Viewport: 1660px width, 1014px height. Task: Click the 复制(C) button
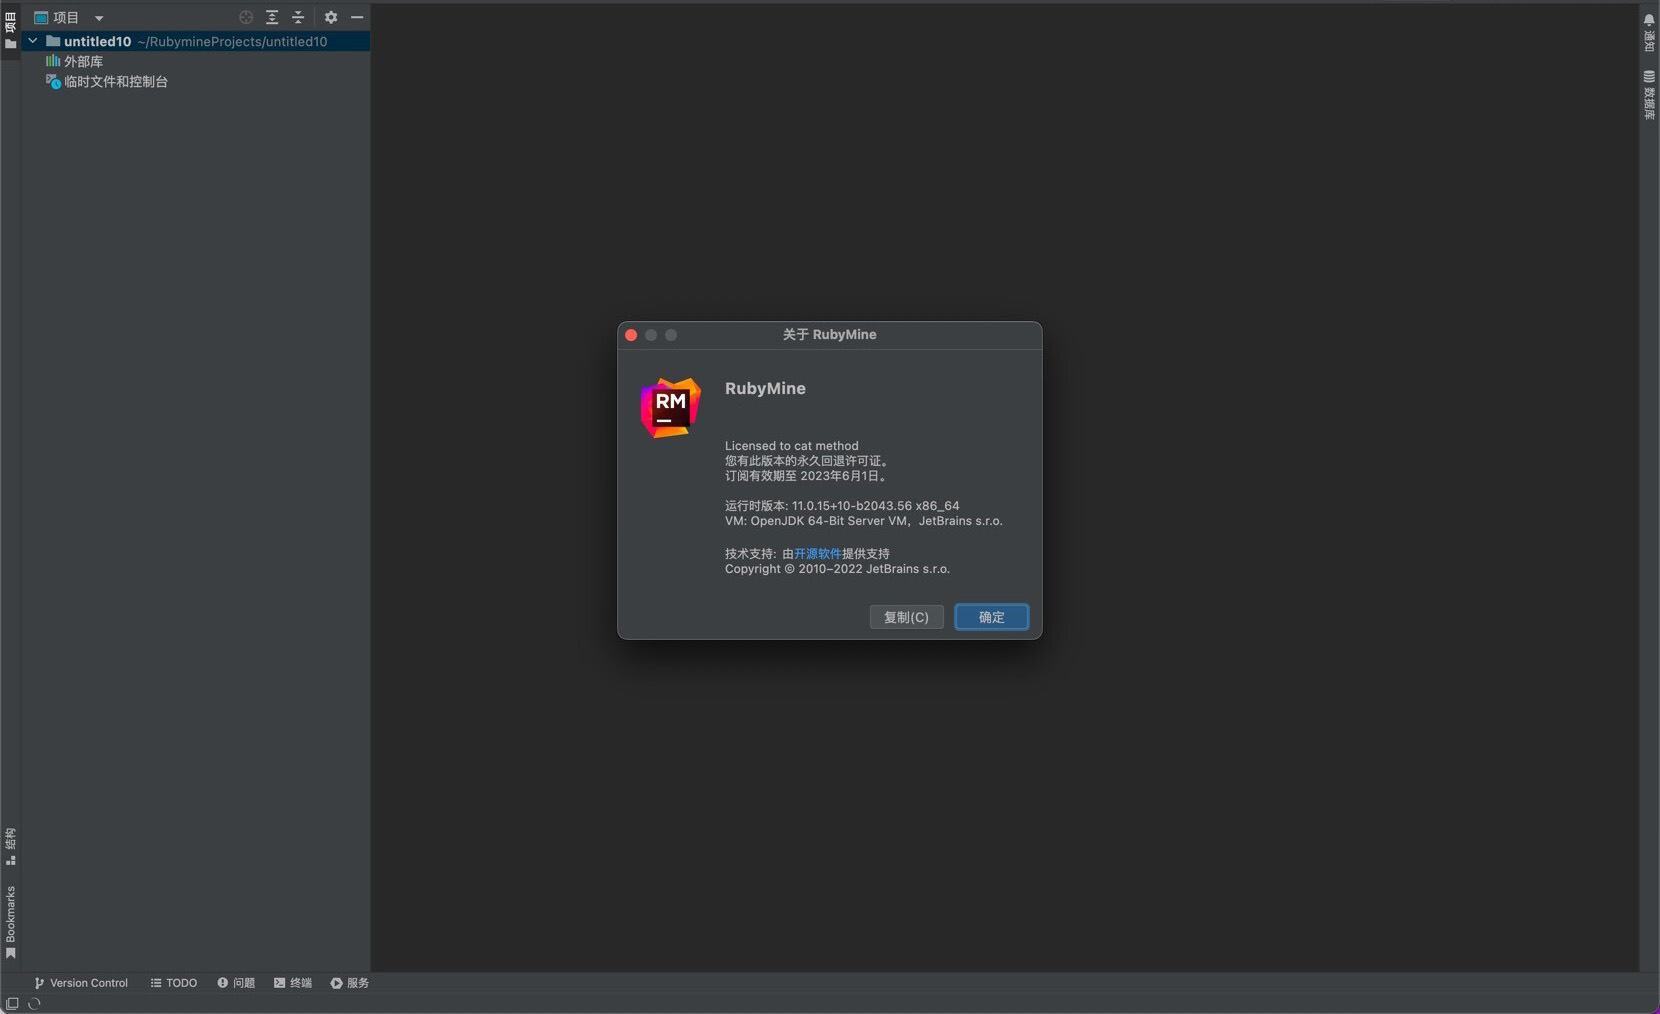pyautogui.click(x=906, y=617)
